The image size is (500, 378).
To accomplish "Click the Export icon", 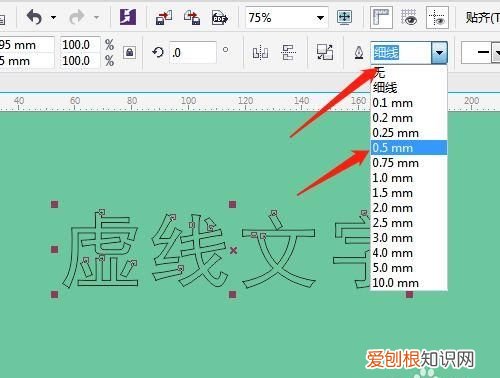I will 192,17.
